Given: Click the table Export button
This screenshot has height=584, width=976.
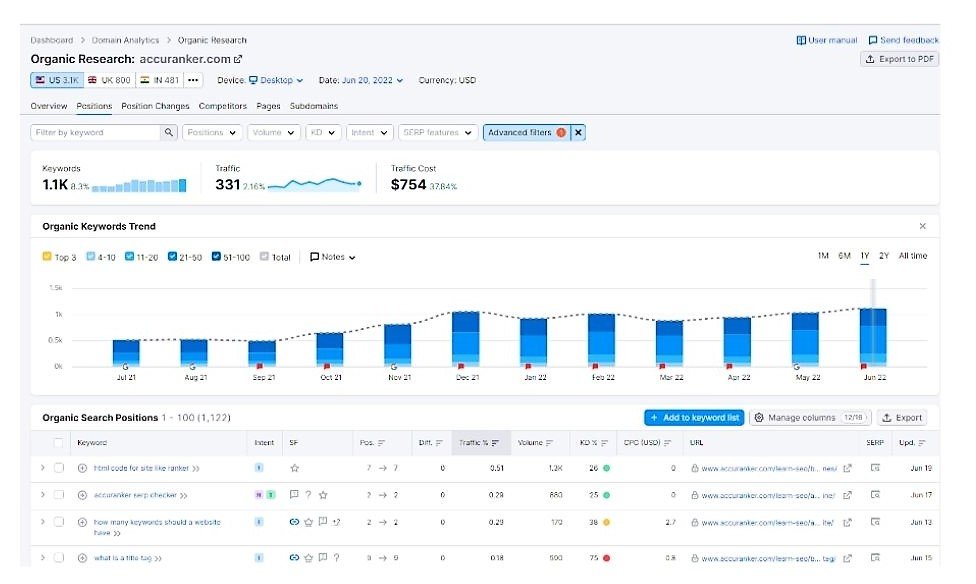Looking at the screenshot, I should (902, 418).
